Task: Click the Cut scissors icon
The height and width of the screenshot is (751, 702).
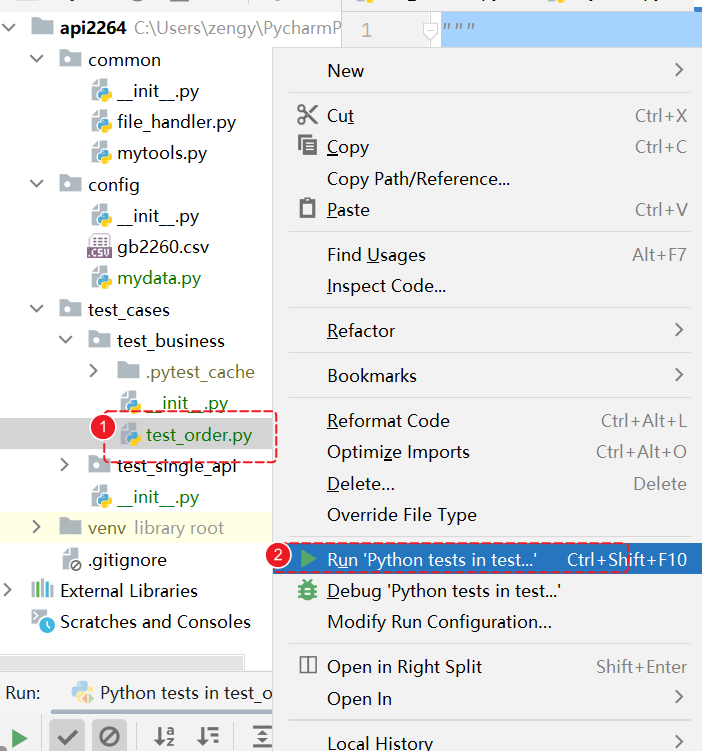Action: tap(307, 115)
